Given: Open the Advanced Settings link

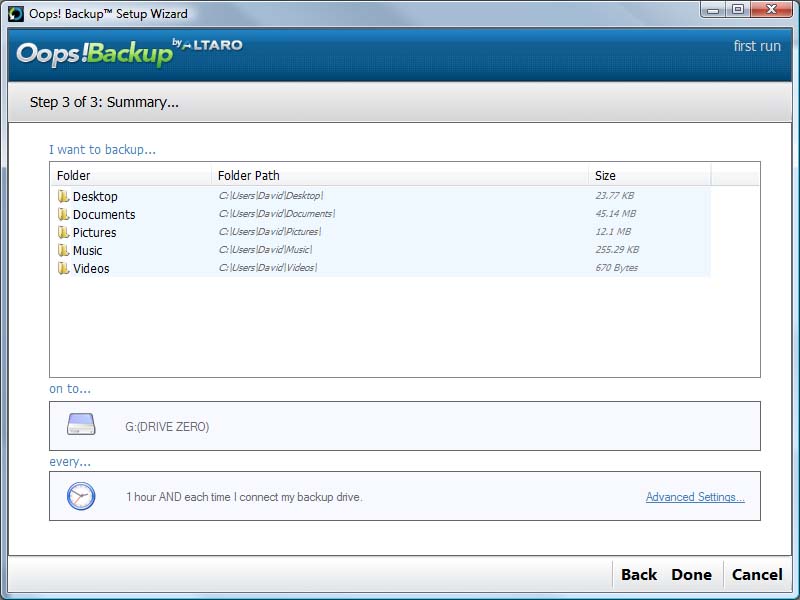Looking at the screenshot, I should (695, 497).
